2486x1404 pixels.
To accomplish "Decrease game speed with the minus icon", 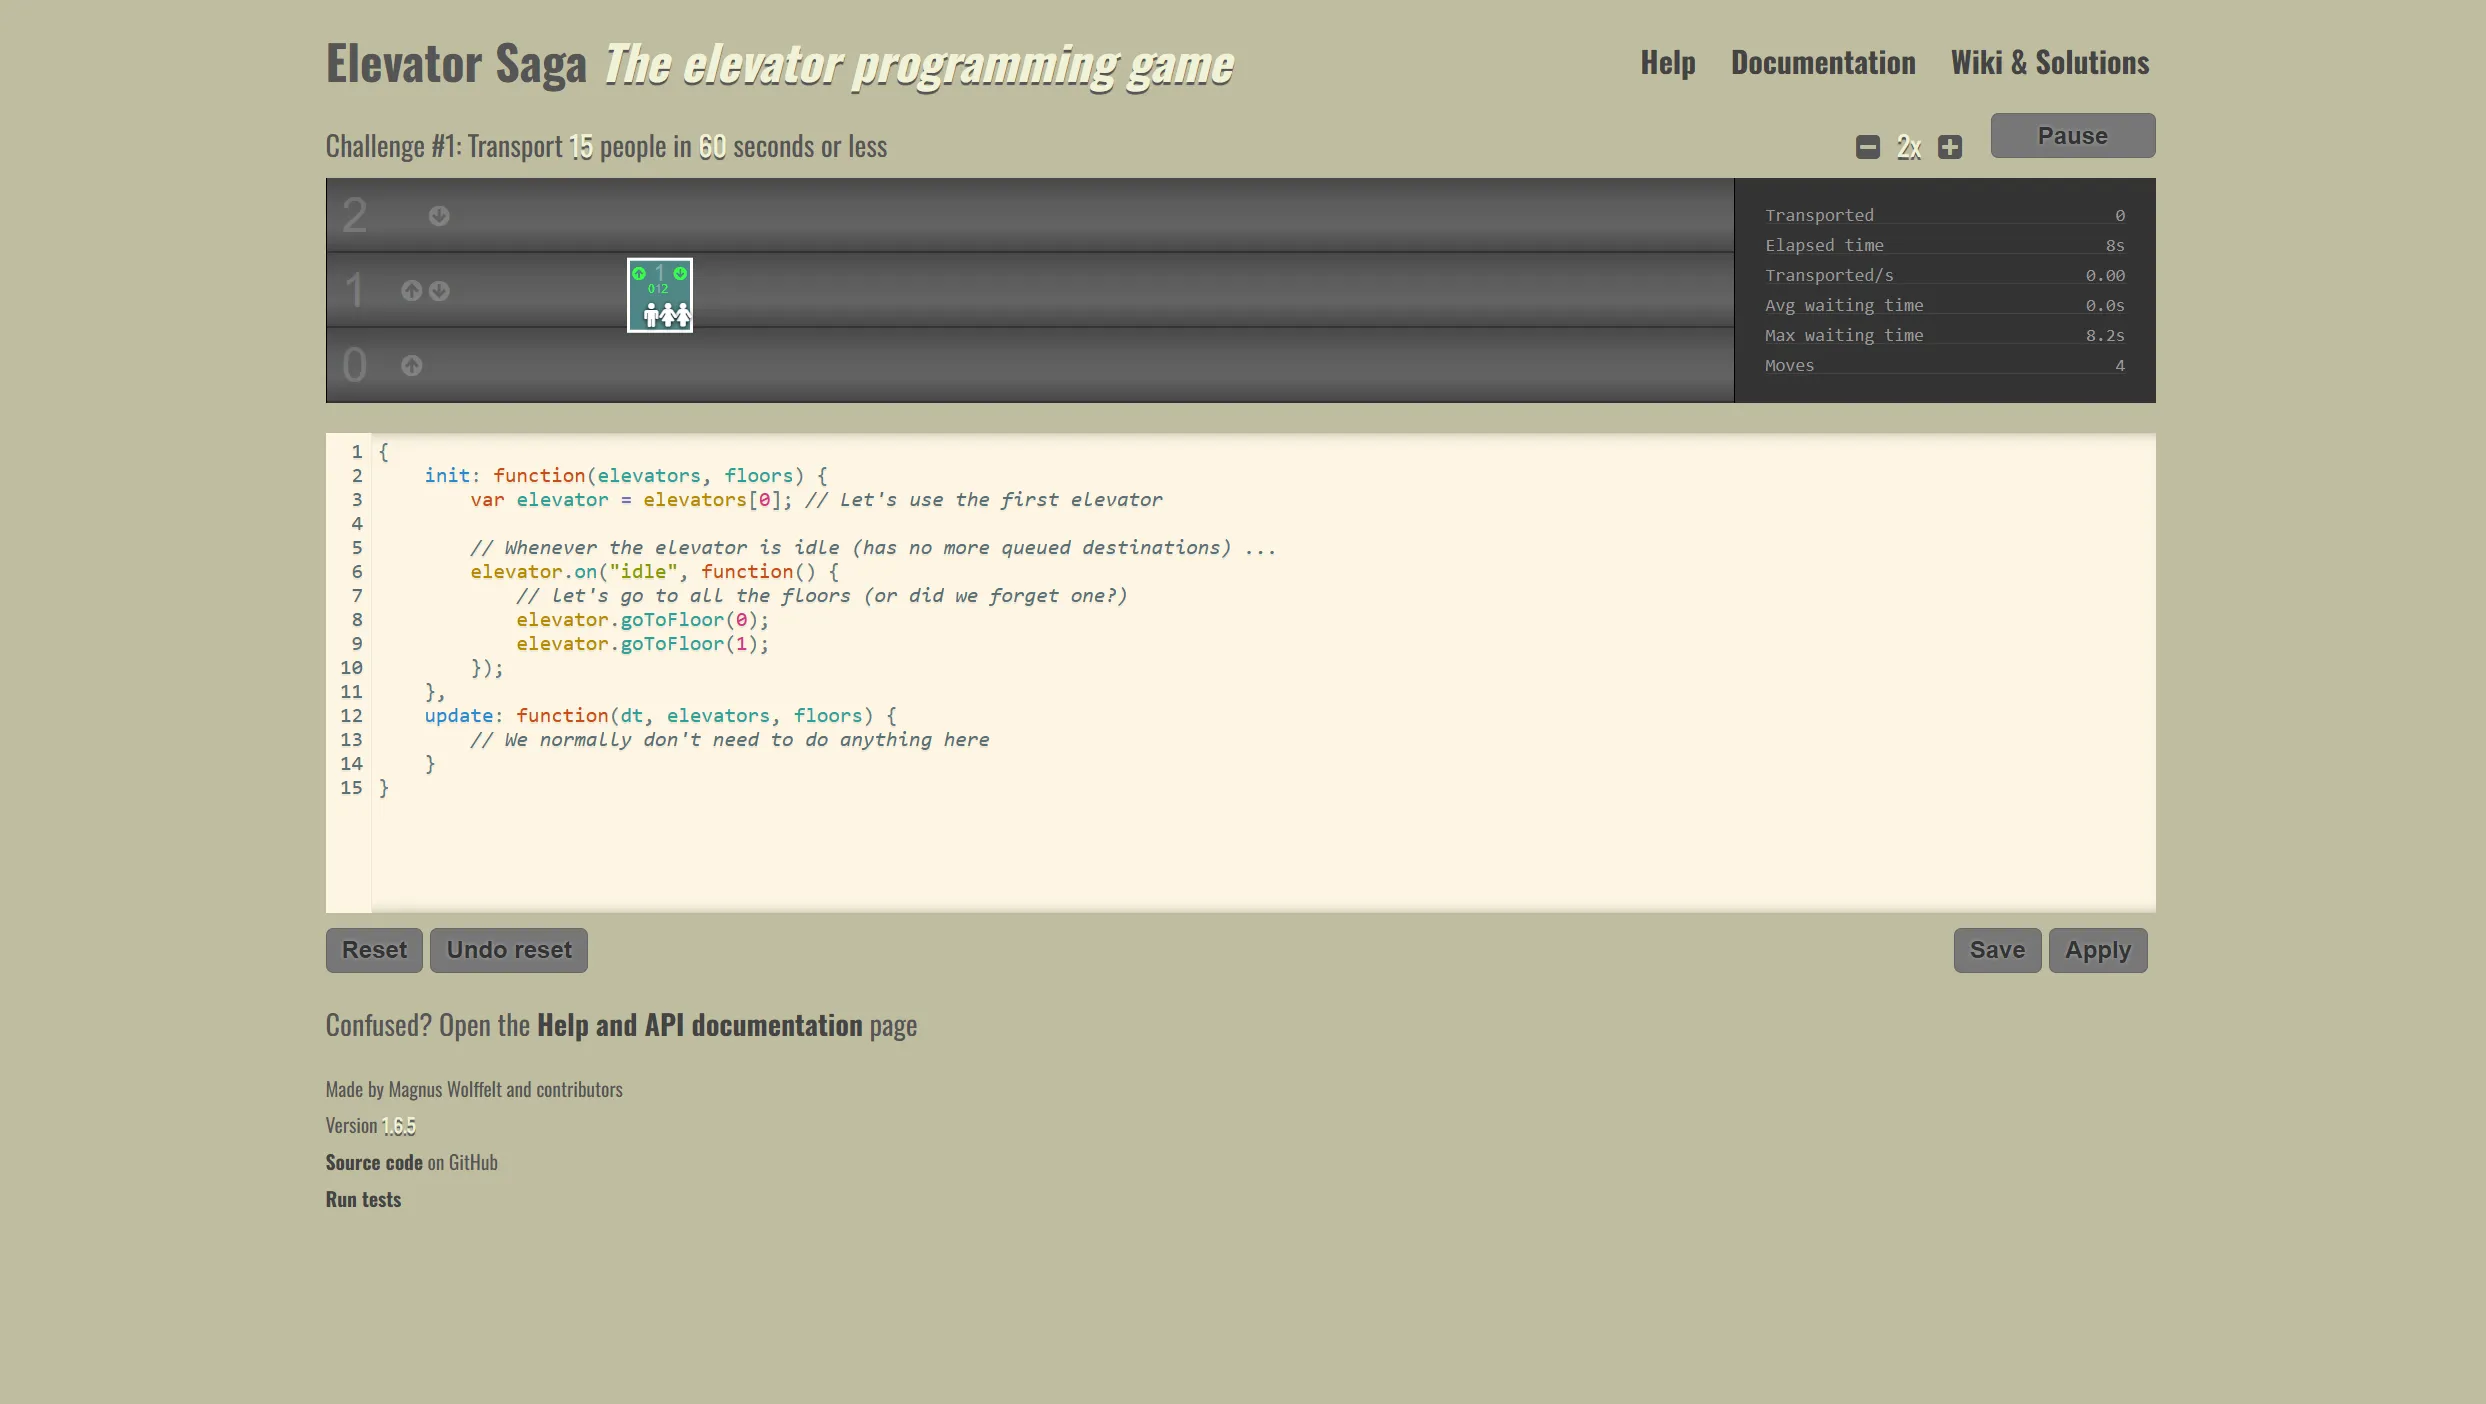I will (x=1867, y=148).
